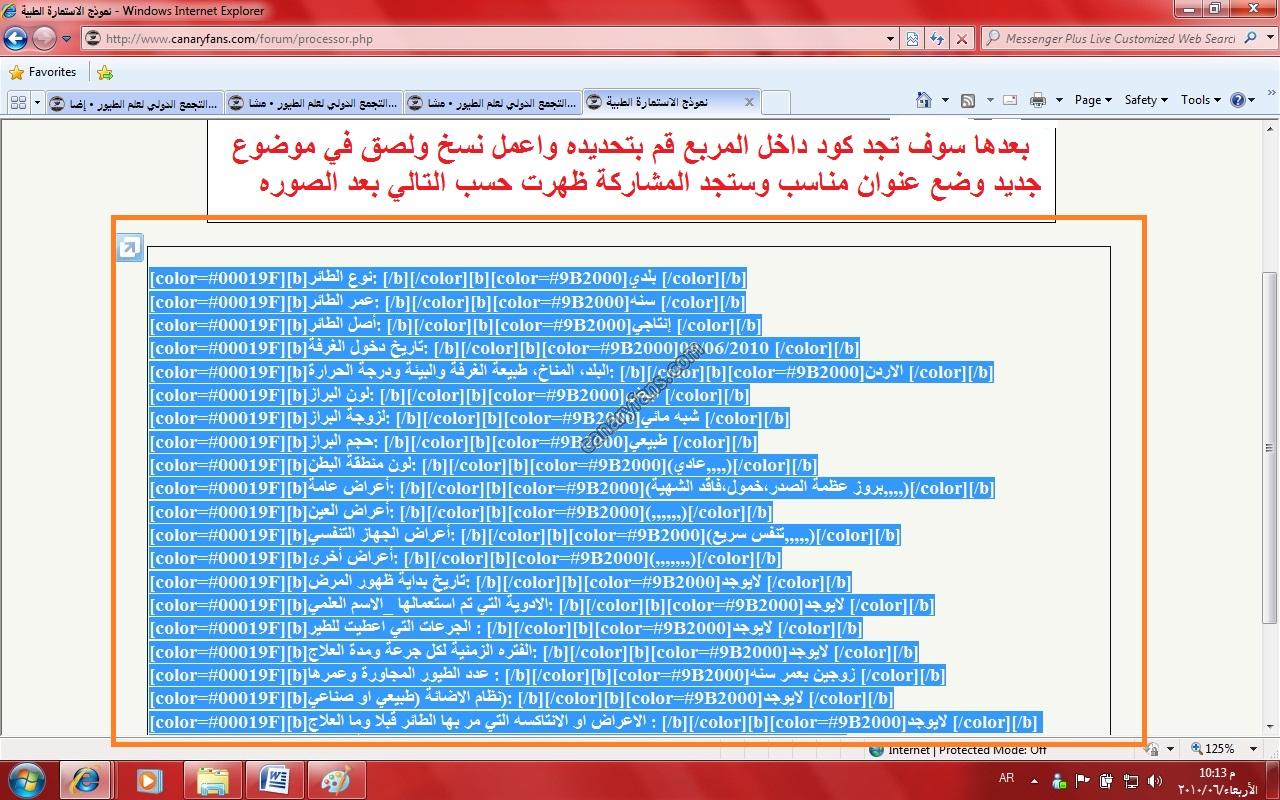Open the Quick Tabs thumbnail view

[x=18, y=102]
